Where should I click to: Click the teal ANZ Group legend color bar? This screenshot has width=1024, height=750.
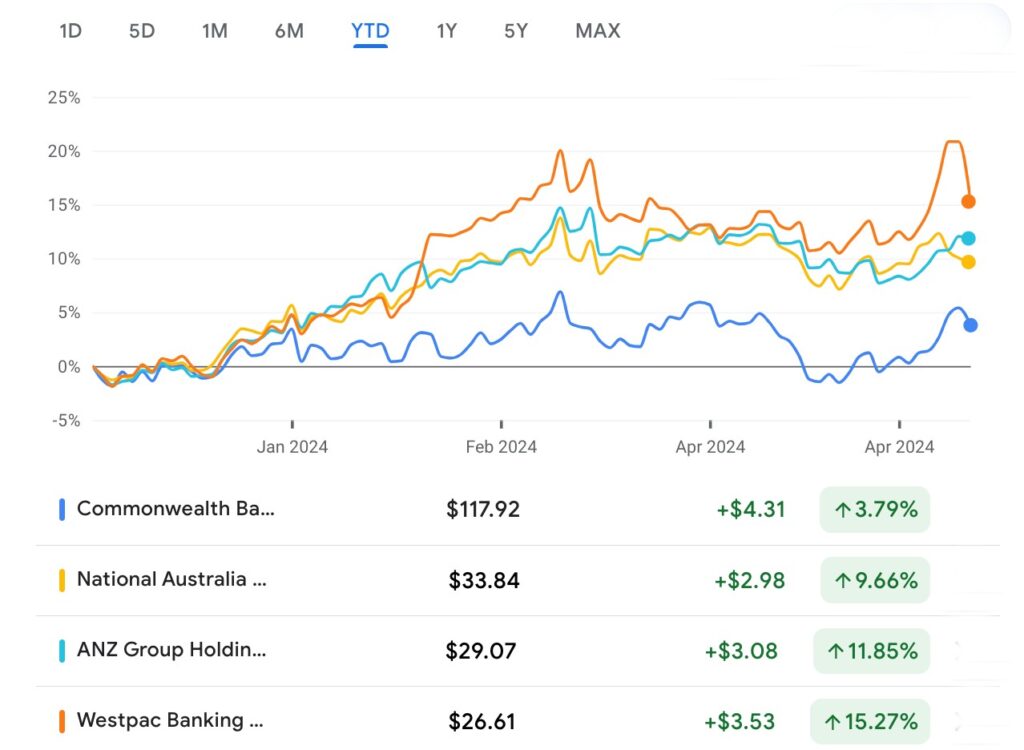[62, 651]
